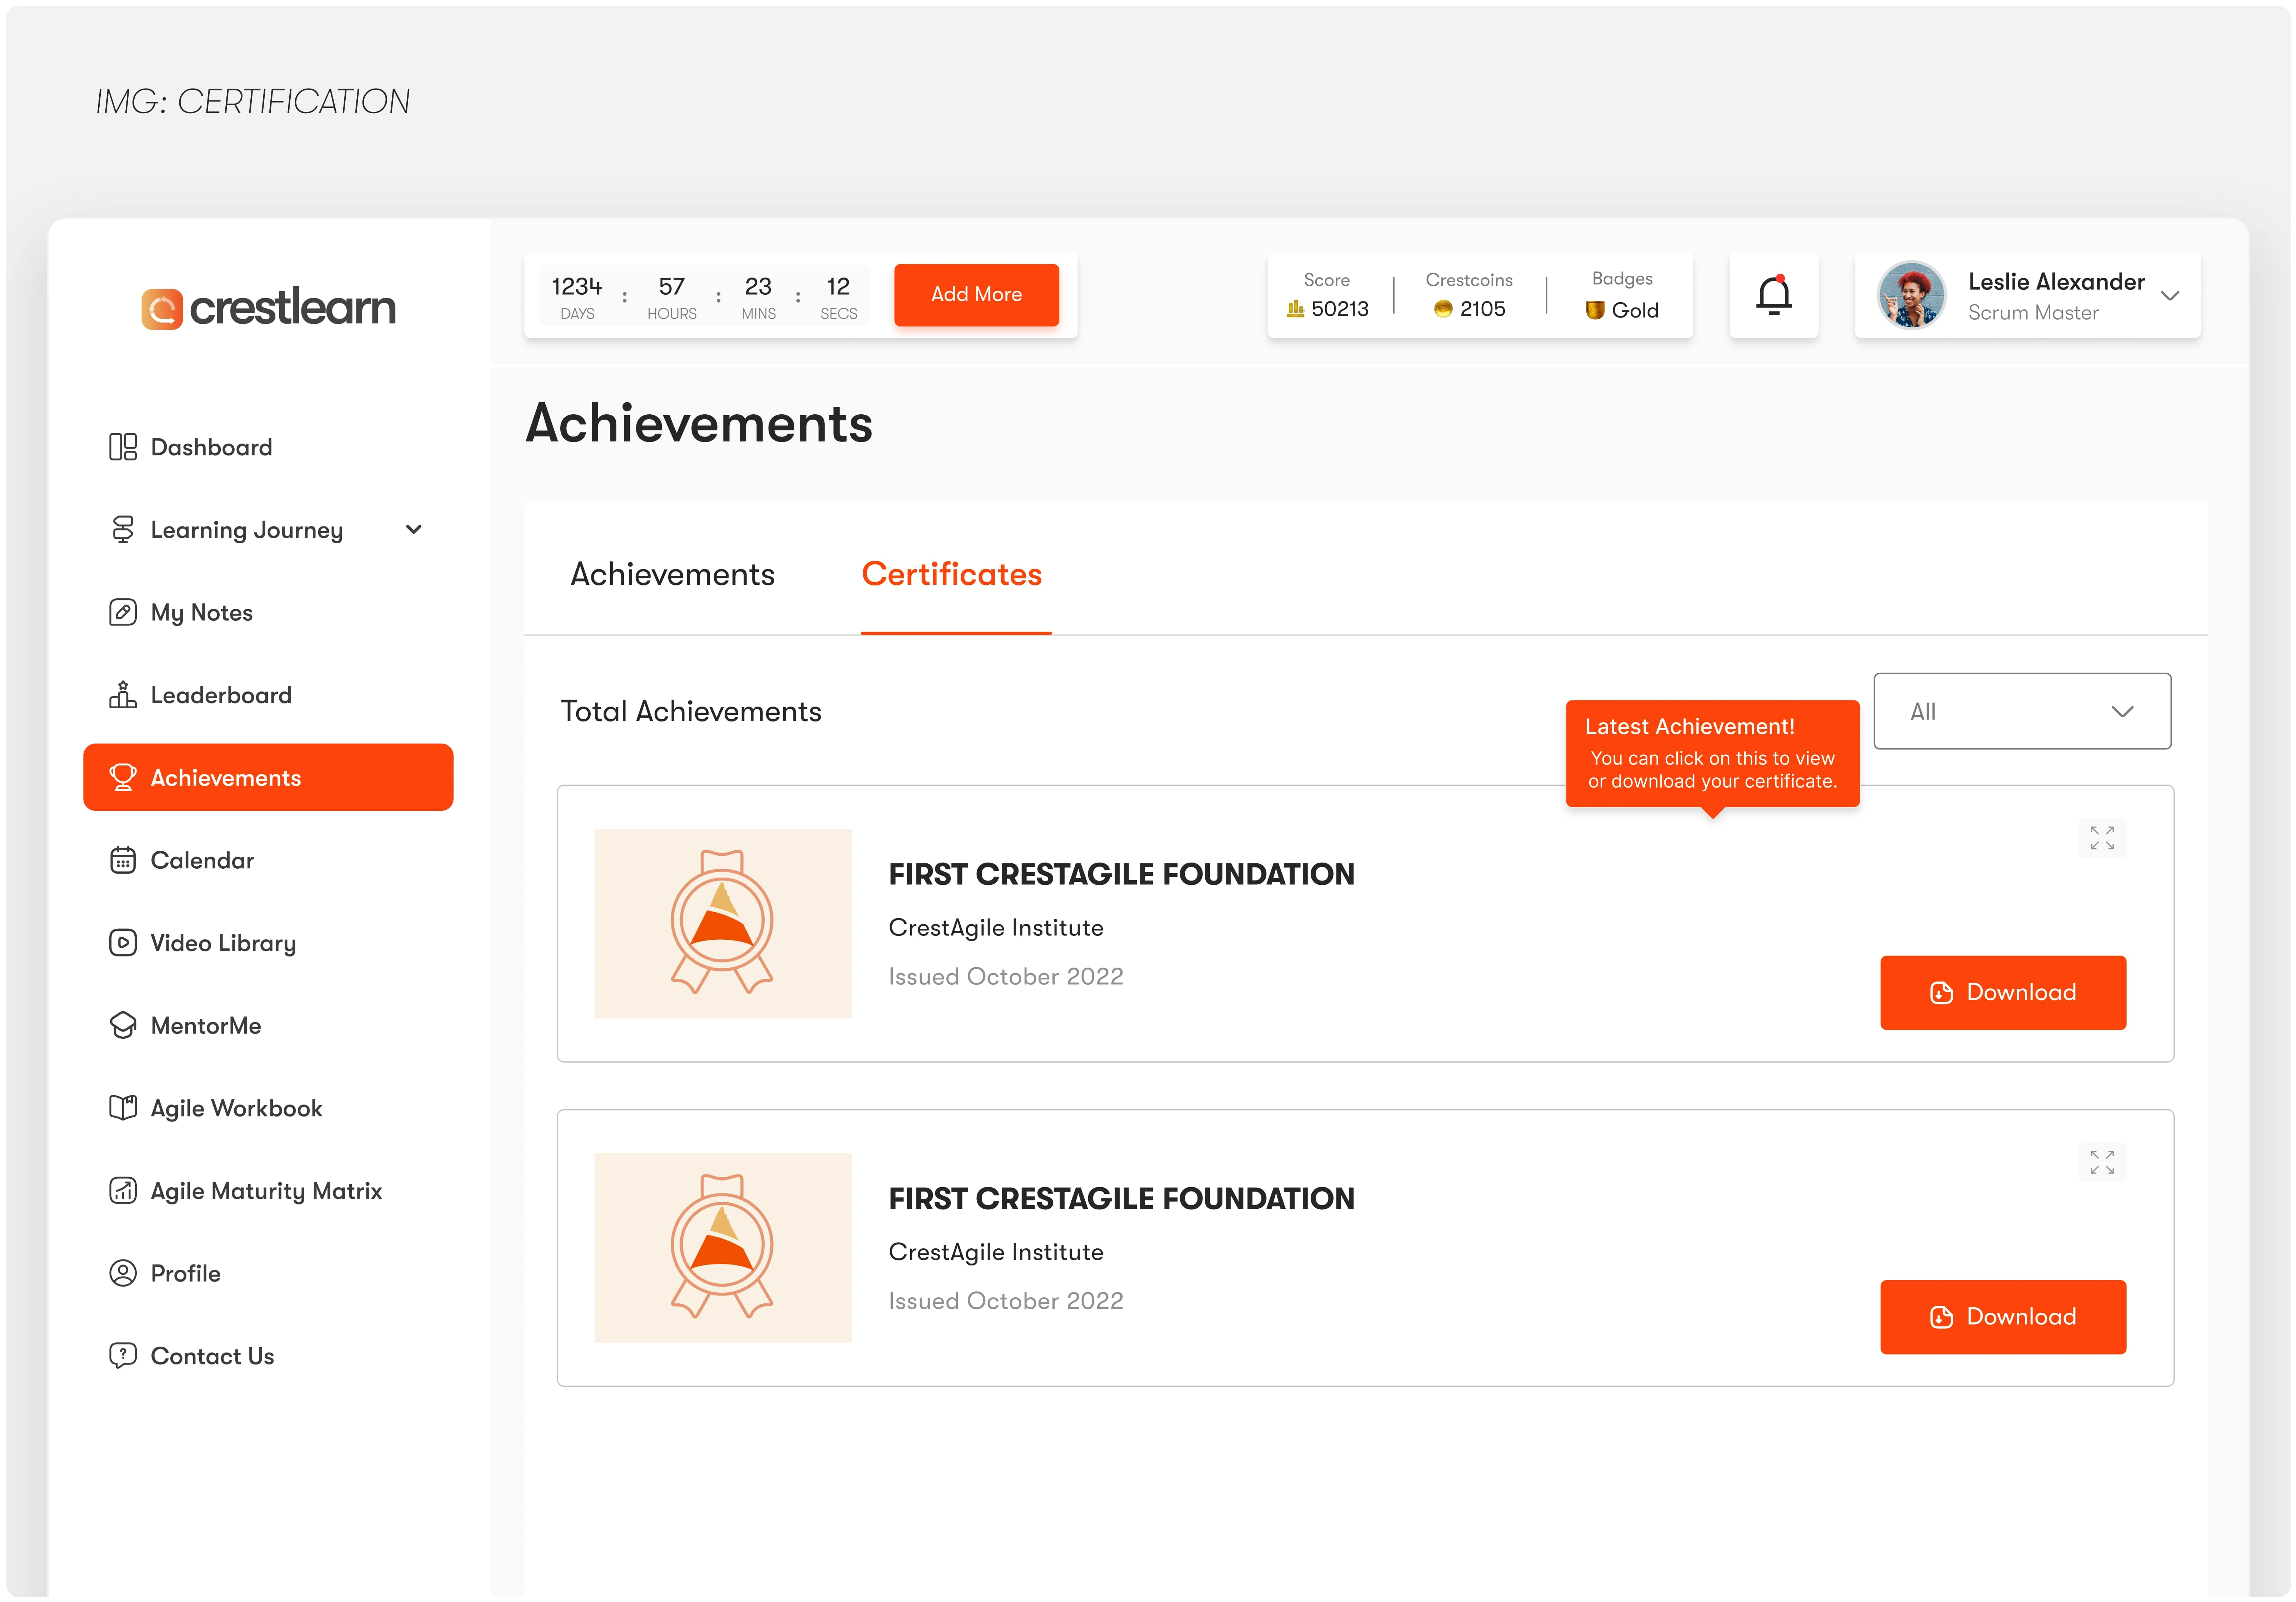Click the Gold badge shield icon

1595,310
